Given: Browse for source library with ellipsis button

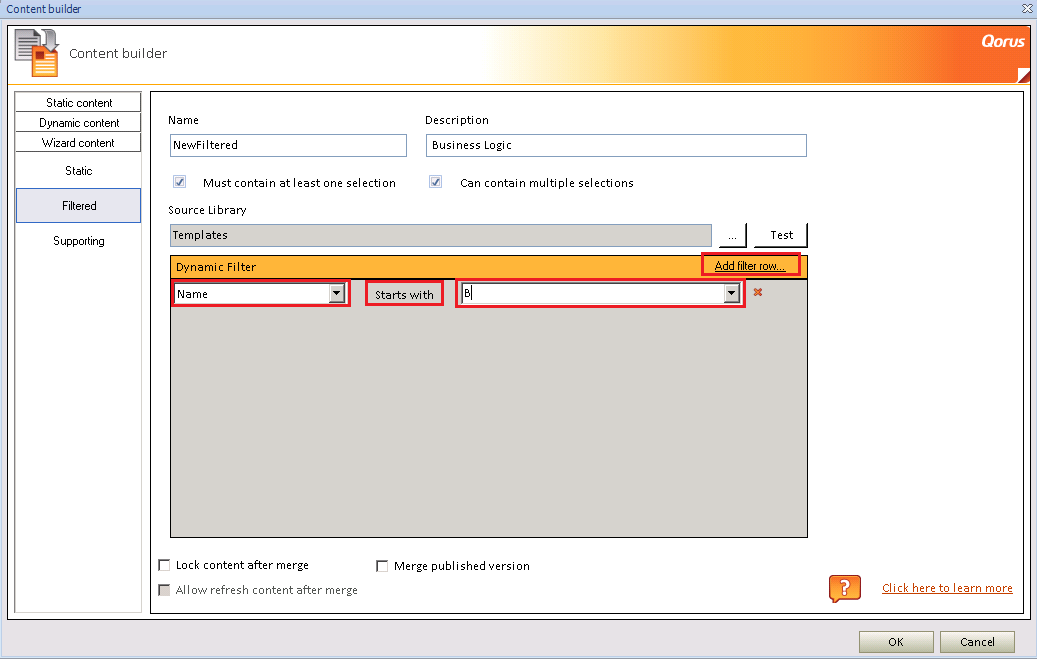Looking at the screenshot, I should 732,235.
